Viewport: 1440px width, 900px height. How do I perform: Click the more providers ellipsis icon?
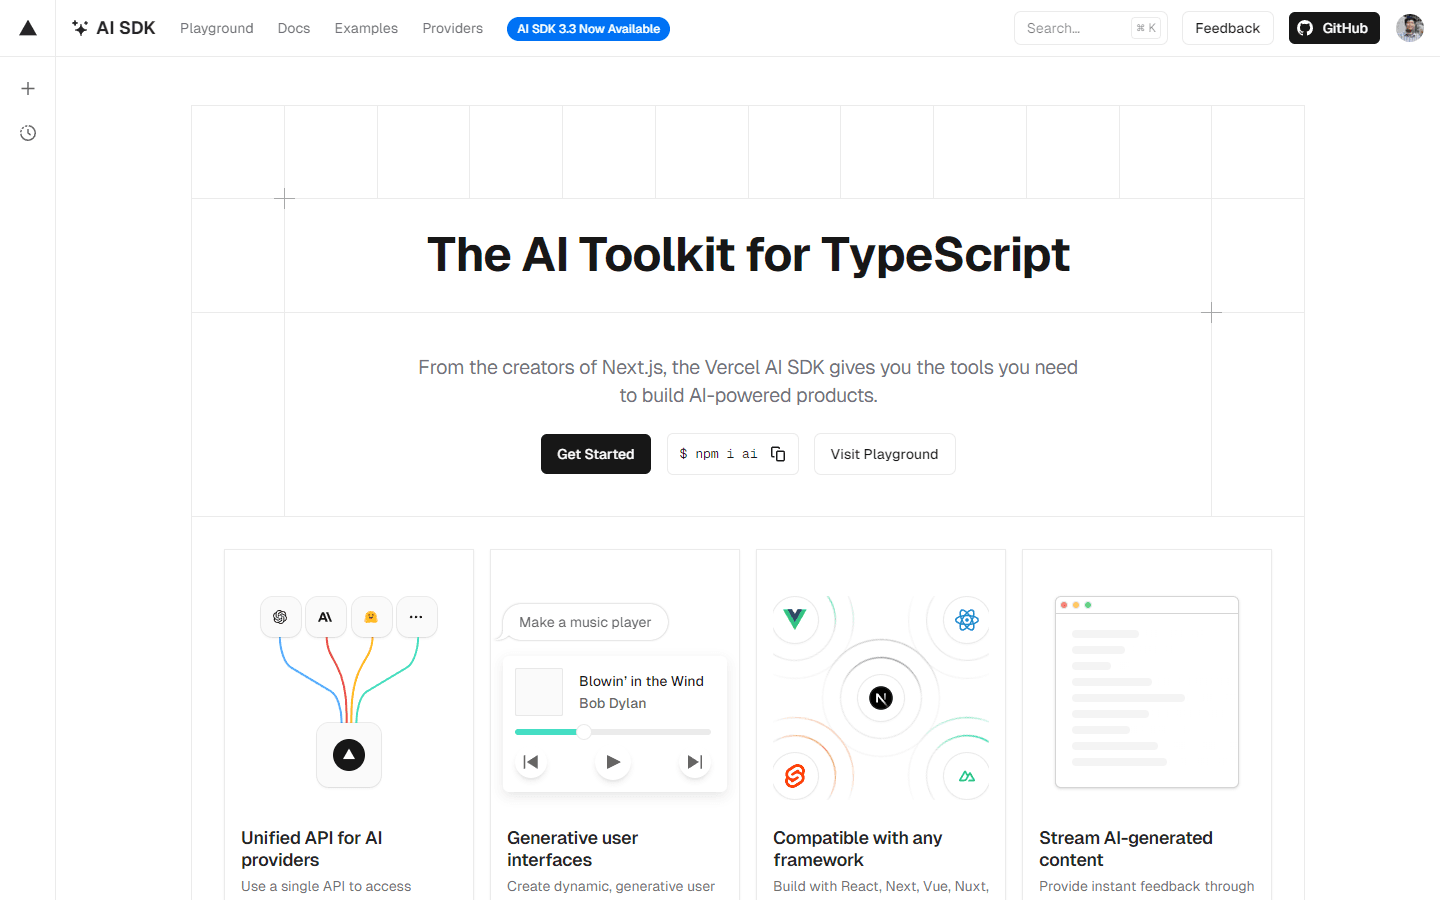click(416, 617)
